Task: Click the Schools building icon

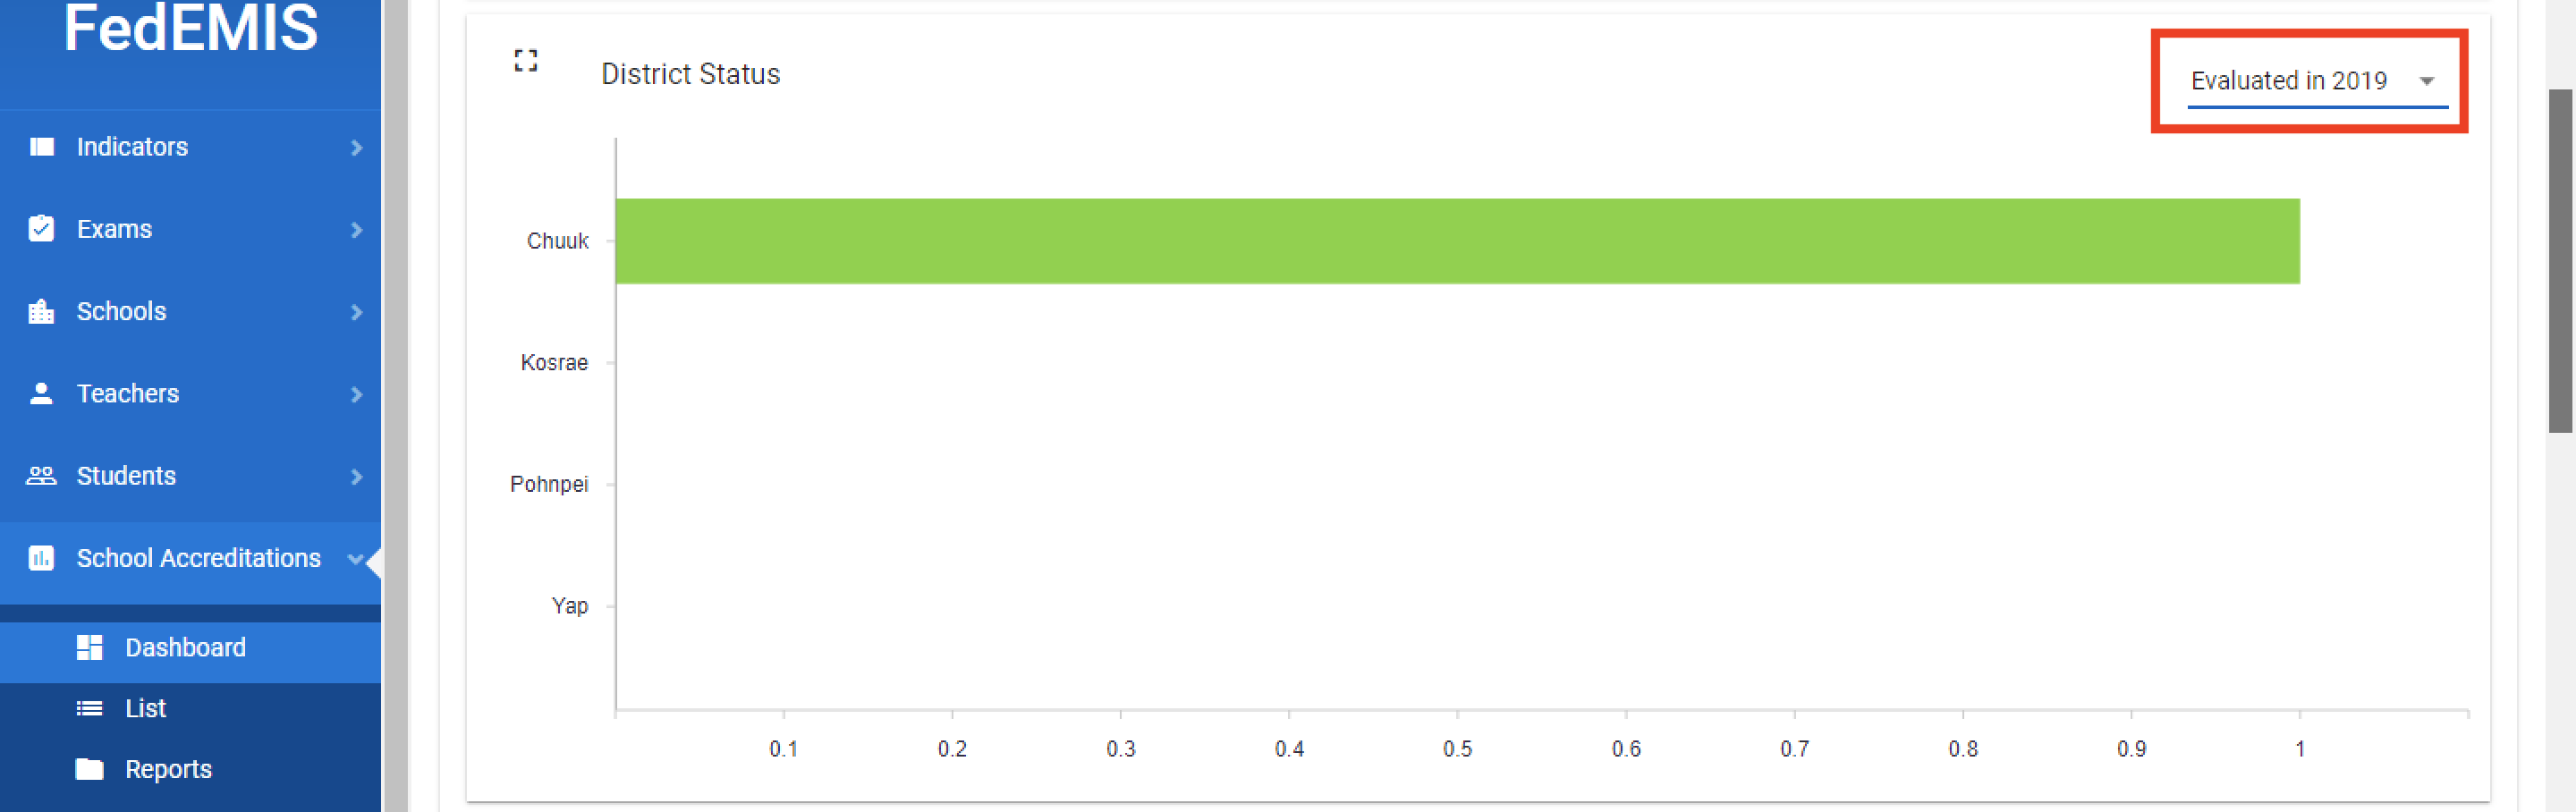Action: tap(41, 312)
